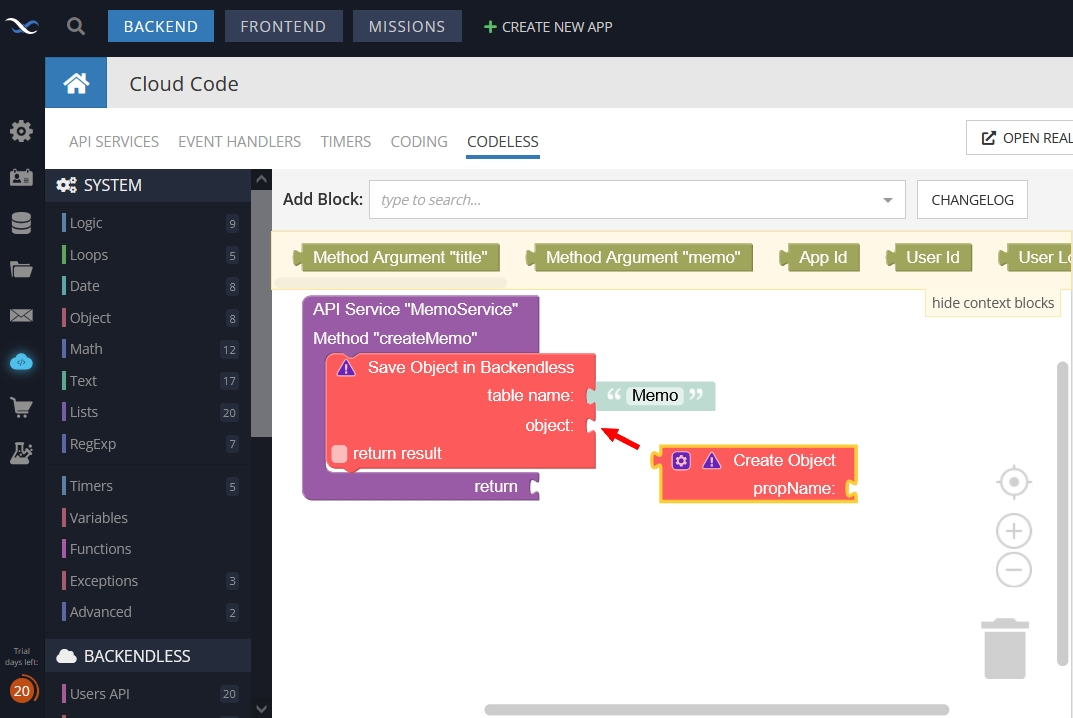This screenshot has height=718, width=1073.
Task: Click the workspace horizontal scrollbar
Action: click(x=716, y=710)
